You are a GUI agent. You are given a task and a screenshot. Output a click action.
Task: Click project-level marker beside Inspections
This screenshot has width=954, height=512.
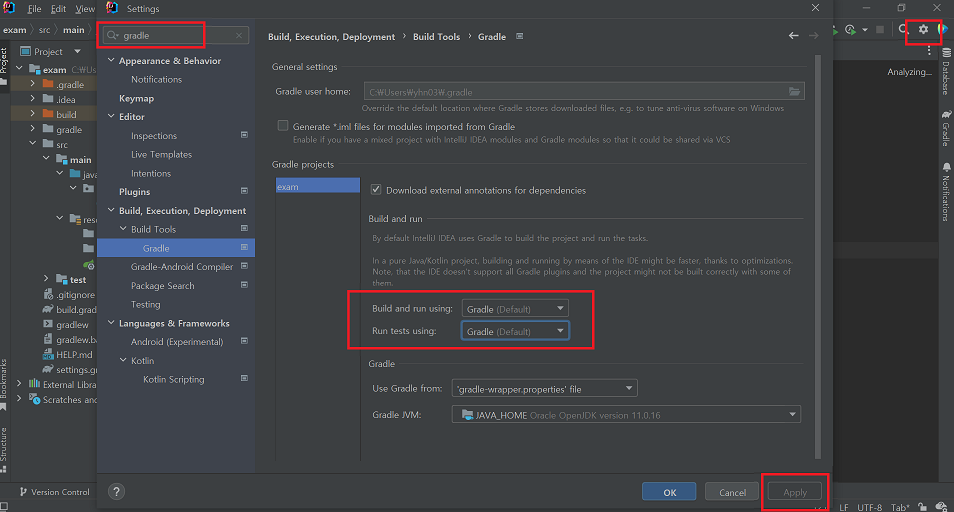point(244,135)
